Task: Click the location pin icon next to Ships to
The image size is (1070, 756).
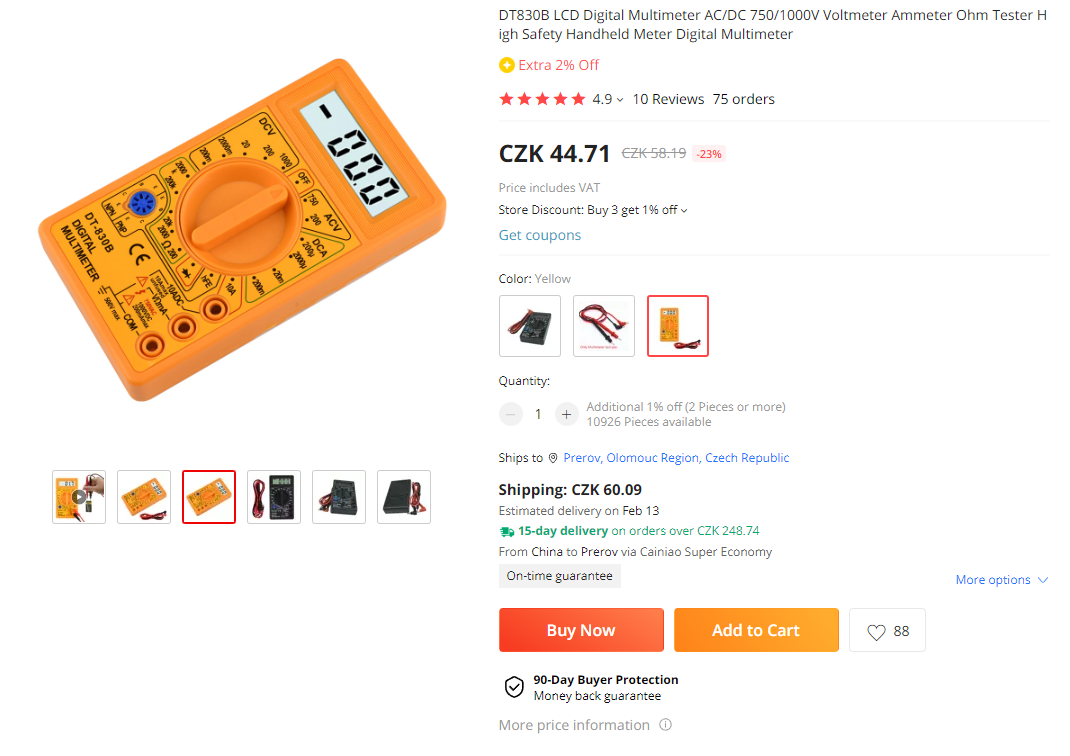Action: tap(553, 458)
